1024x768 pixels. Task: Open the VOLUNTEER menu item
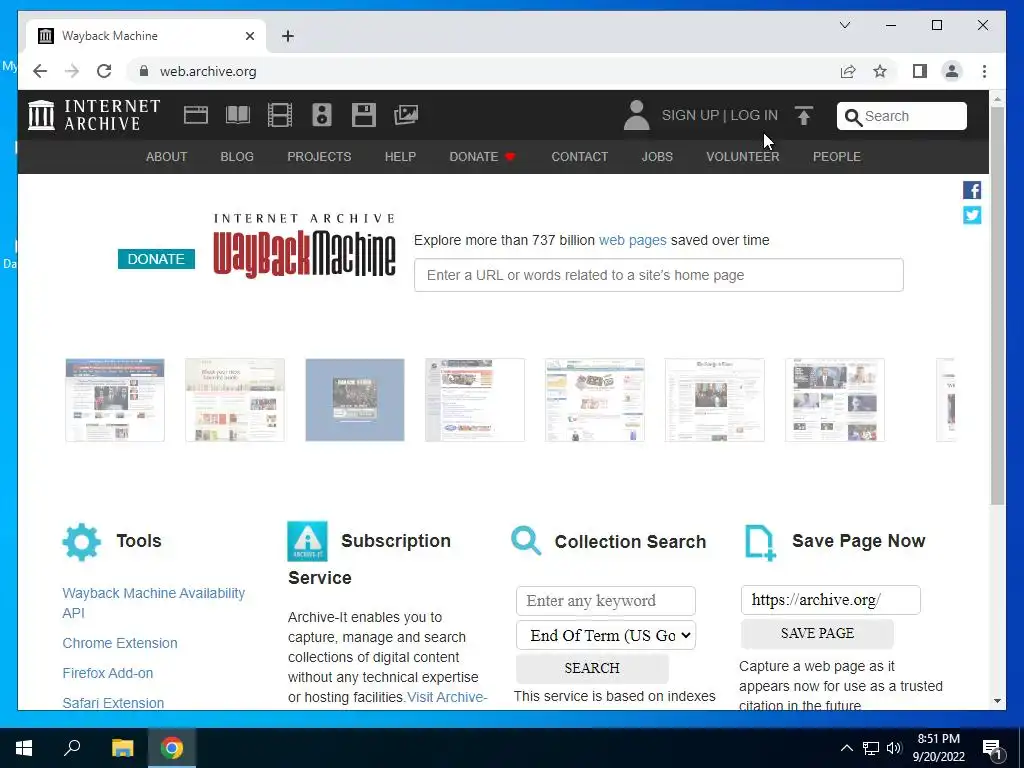click(743, 157)
